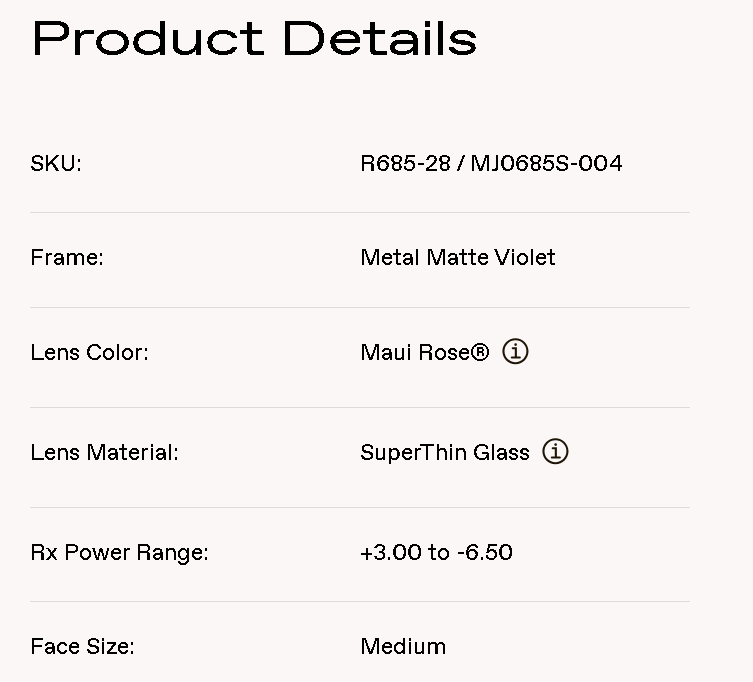Click the -6.50 power value
753x682 pixels.
(x=485, y=552)
